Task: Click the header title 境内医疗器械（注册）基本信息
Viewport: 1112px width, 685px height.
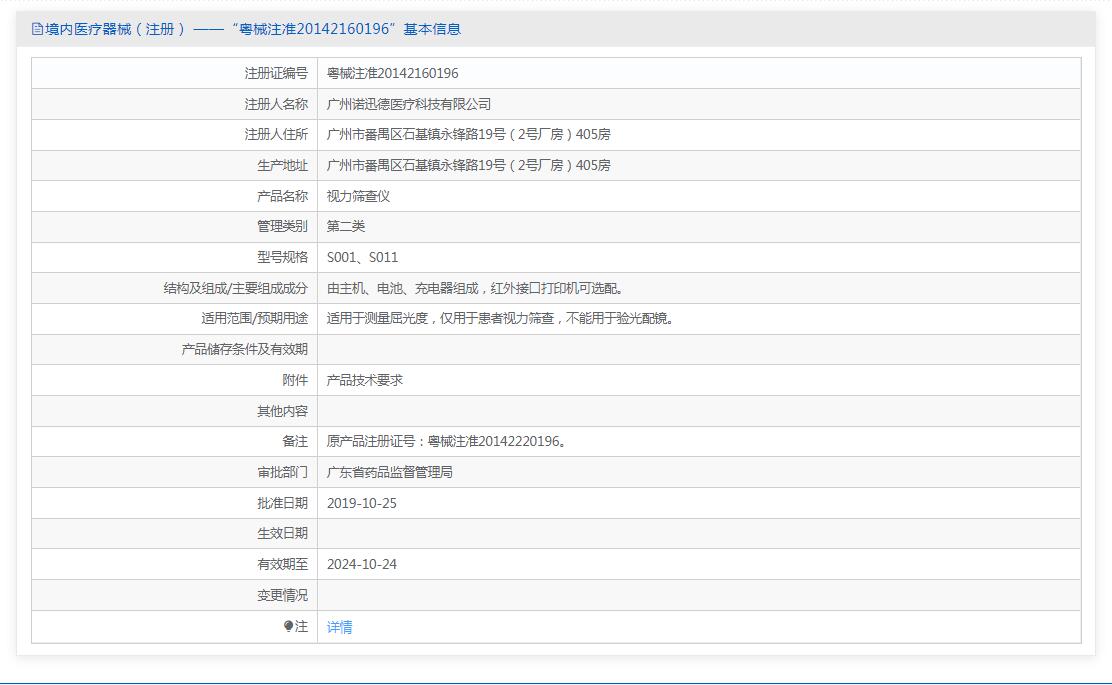Action: coord(252,29)
